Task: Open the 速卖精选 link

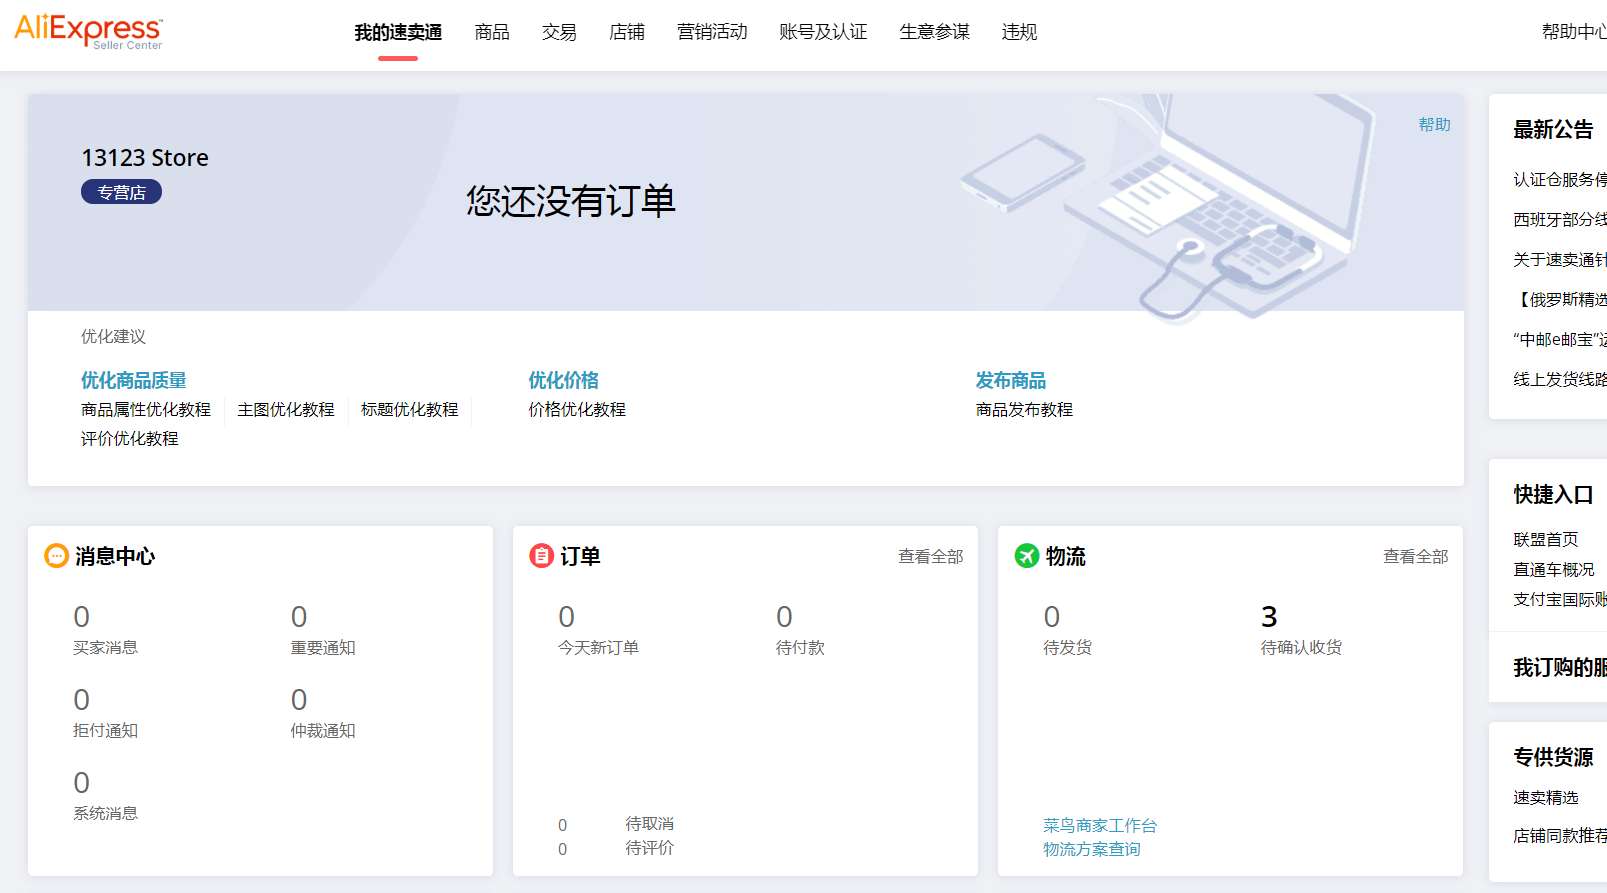Action: click(x=1546, y=797)
